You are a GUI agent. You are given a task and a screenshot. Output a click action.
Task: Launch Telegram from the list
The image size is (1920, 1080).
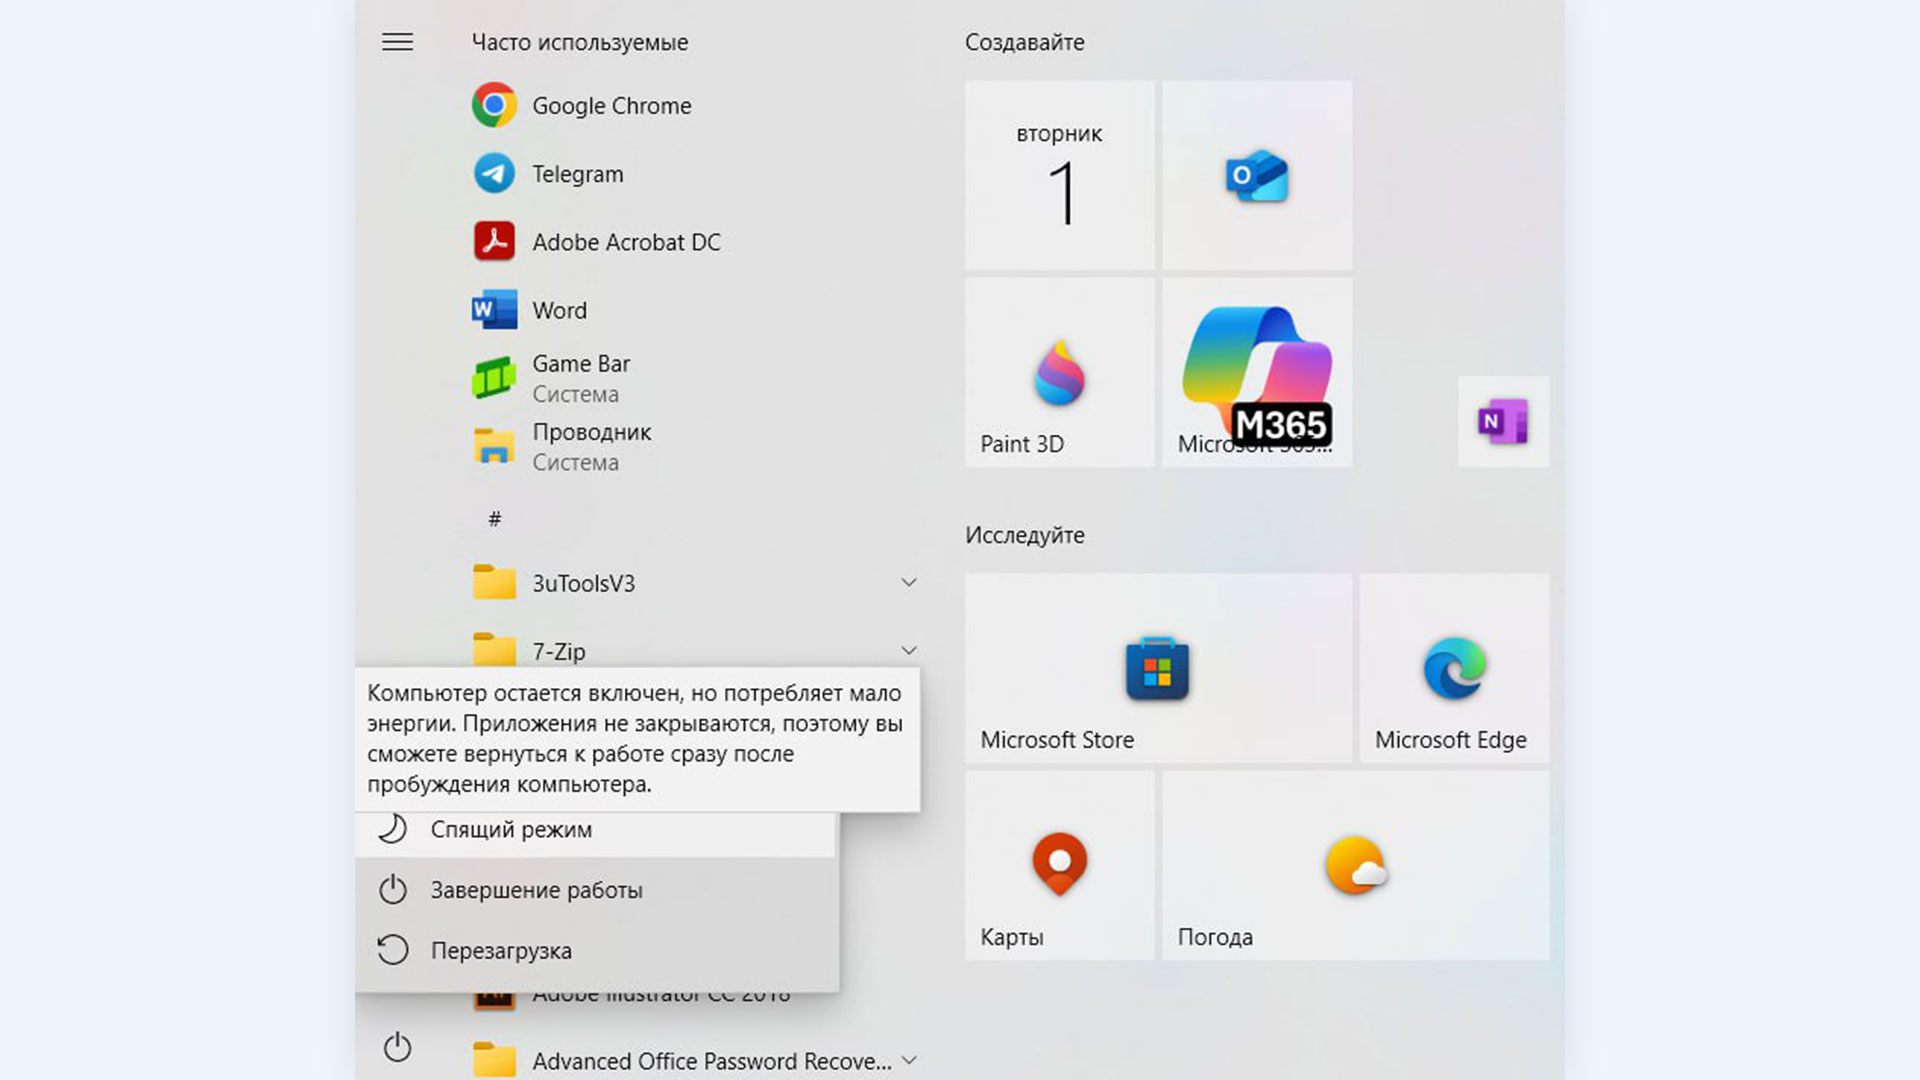pyautogui.click(x=577, y=174)
